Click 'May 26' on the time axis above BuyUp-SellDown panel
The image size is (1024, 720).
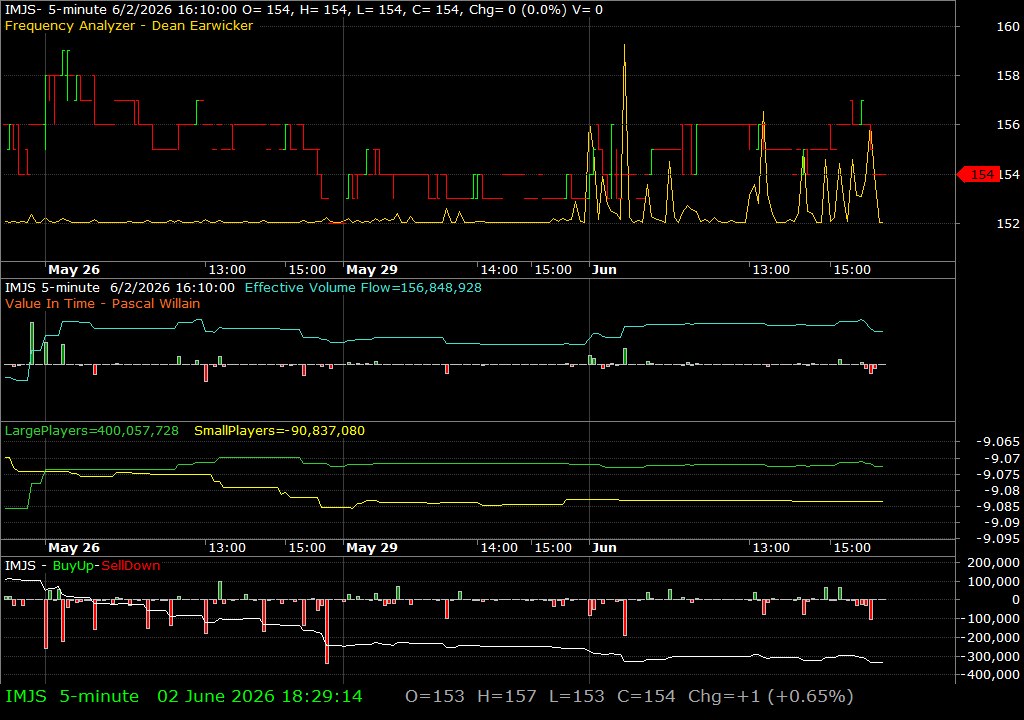74,548
